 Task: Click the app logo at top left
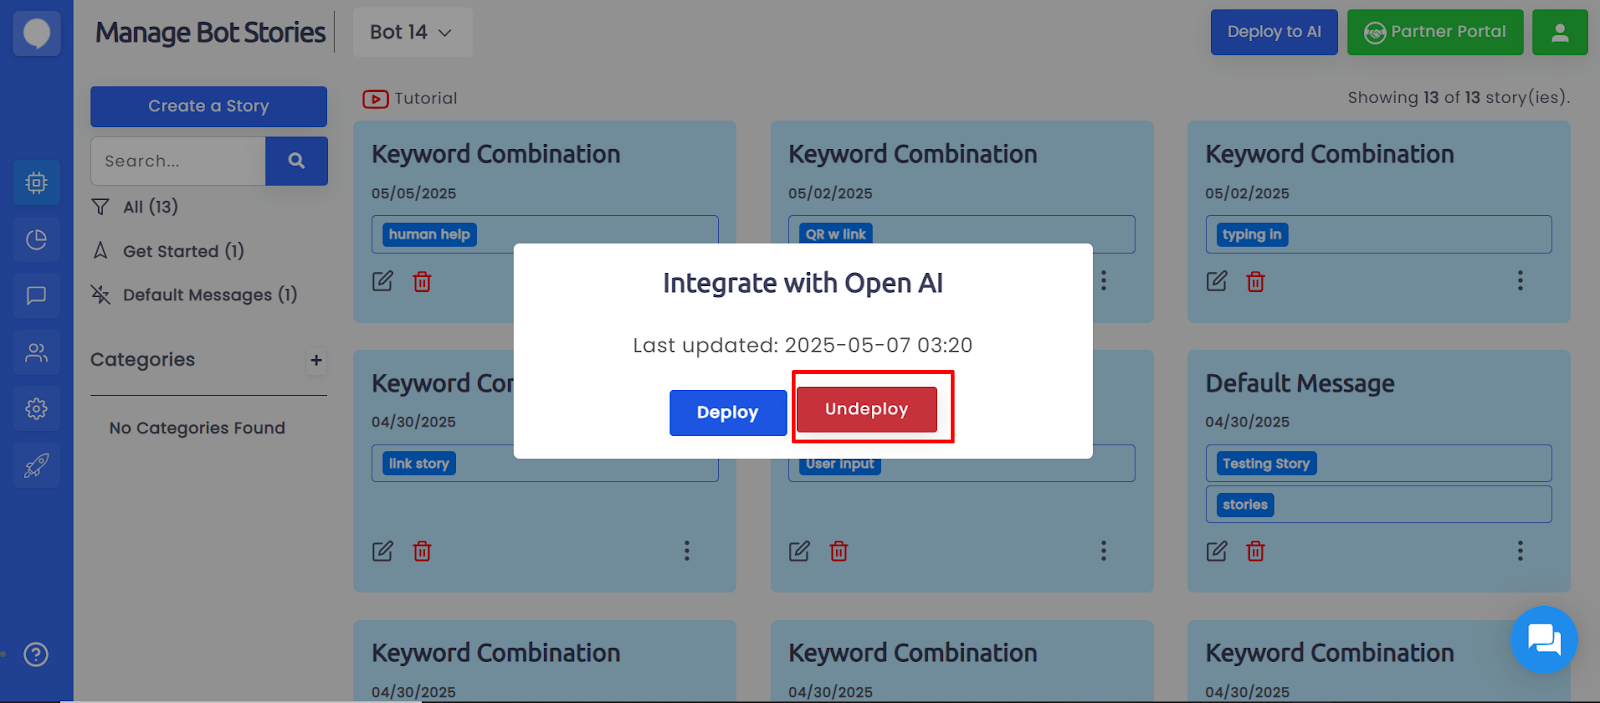37,34
